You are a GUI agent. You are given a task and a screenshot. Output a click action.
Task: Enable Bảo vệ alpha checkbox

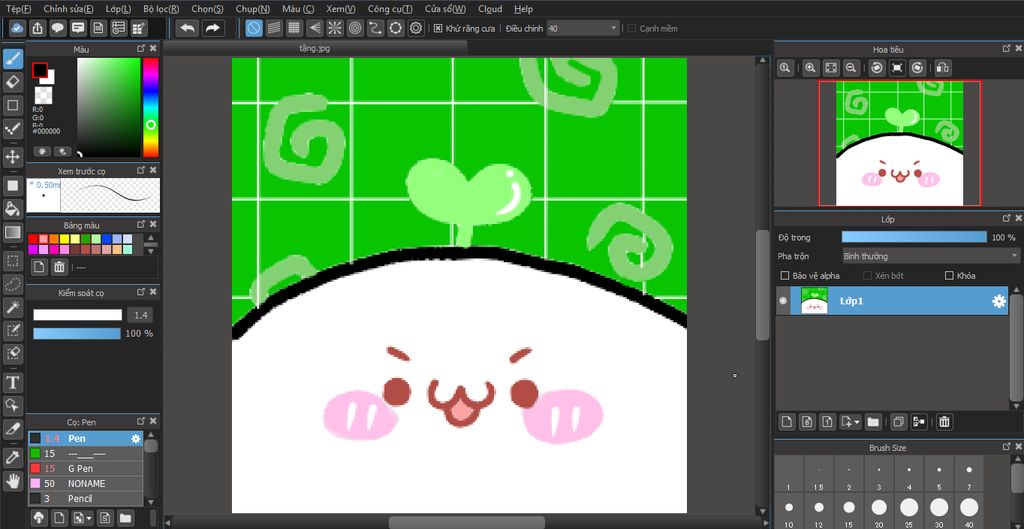785,276
